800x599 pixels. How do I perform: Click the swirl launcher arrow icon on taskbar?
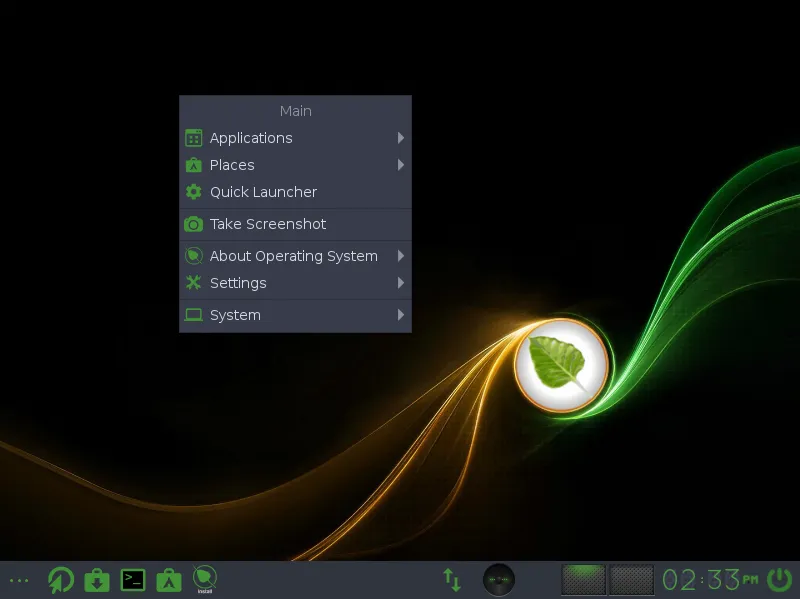60,579
